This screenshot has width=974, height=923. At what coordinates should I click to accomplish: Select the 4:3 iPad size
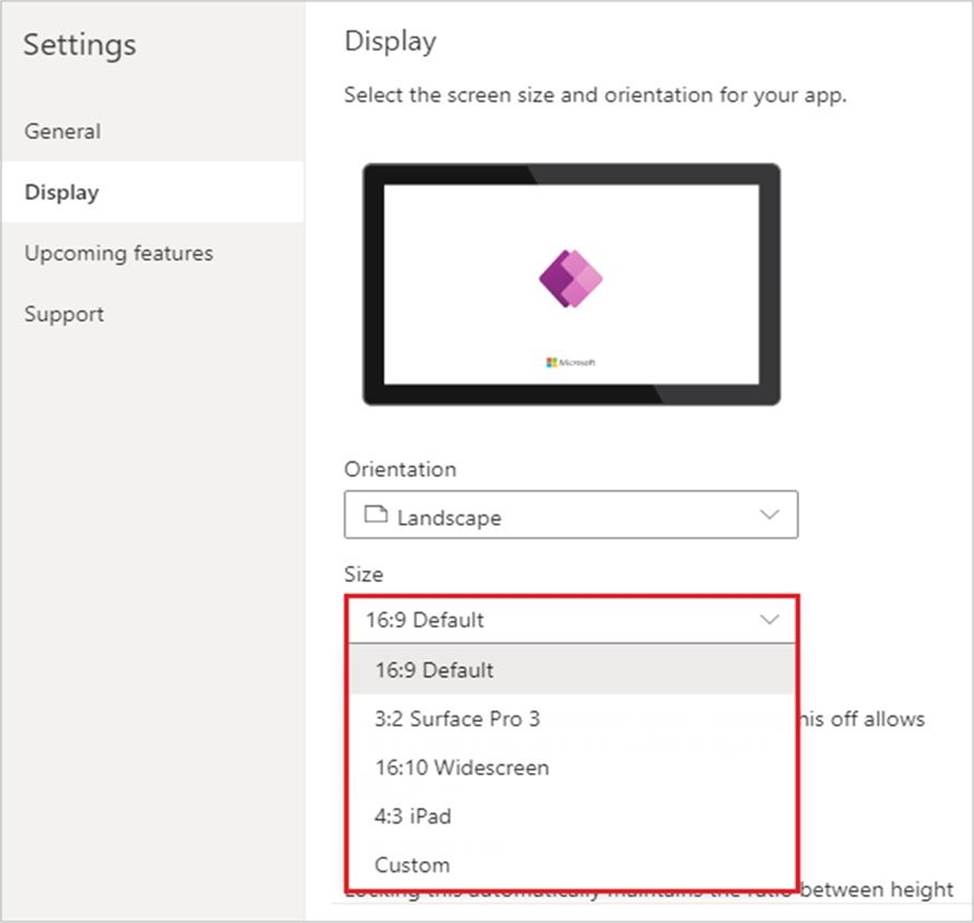(412, 816)
